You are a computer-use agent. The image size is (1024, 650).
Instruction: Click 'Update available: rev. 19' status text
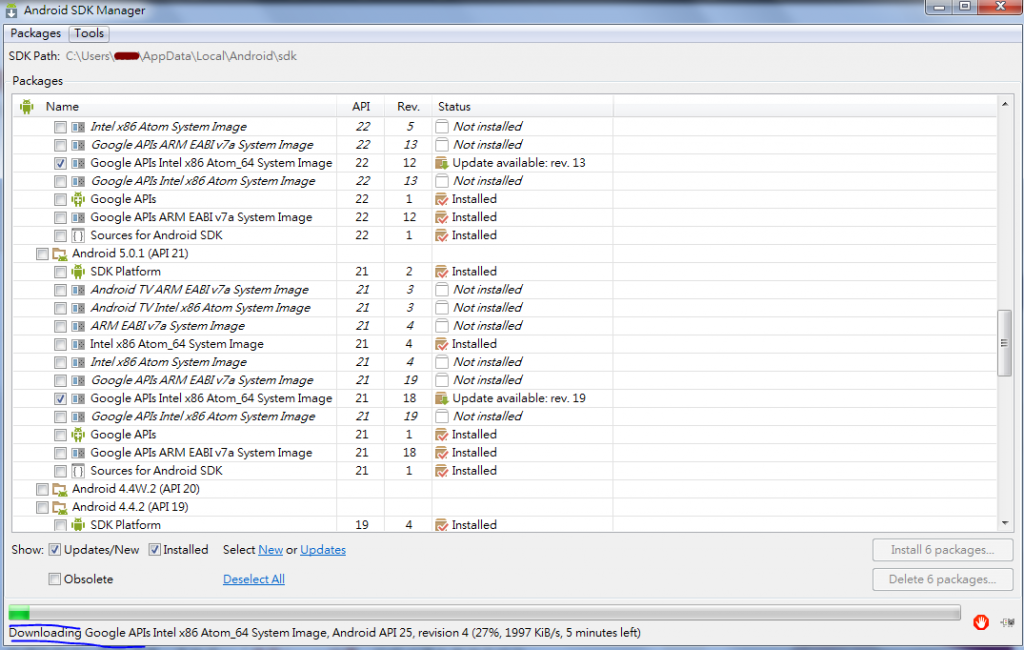[x=519, y=398]
